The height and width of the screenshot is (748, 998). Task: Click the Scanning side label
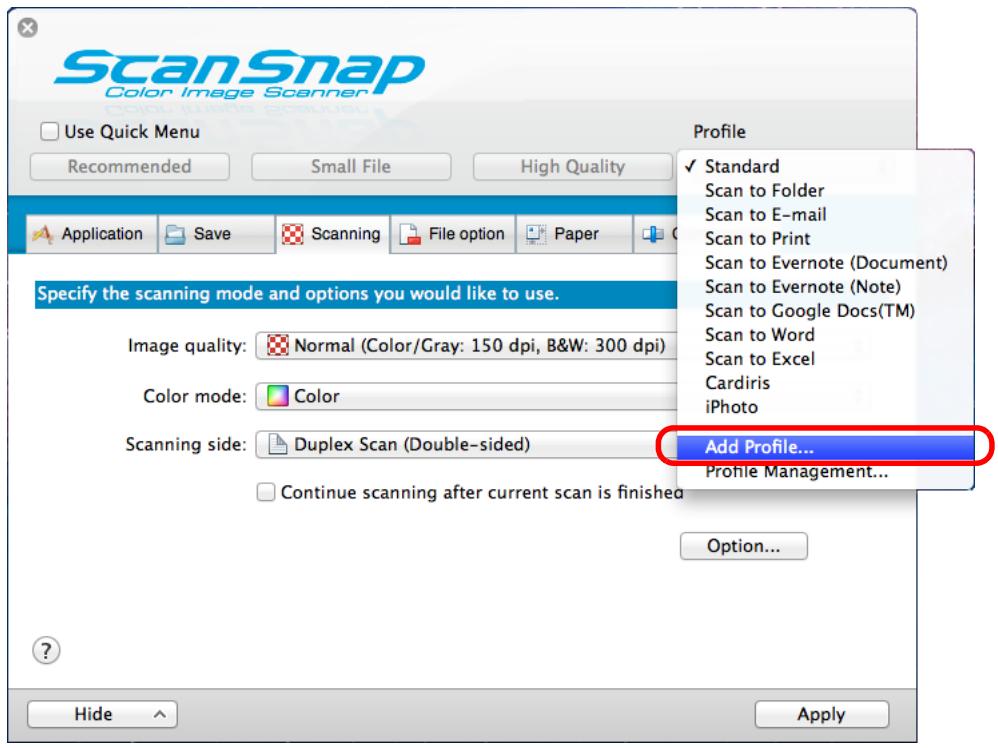(186, 444)
